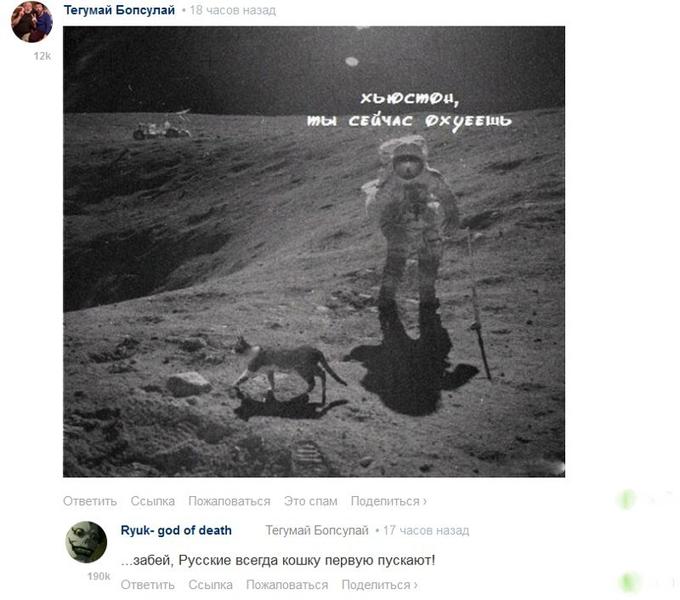
Task: Reply to the first comment with Ответить
Action: [x=90, y=501]
